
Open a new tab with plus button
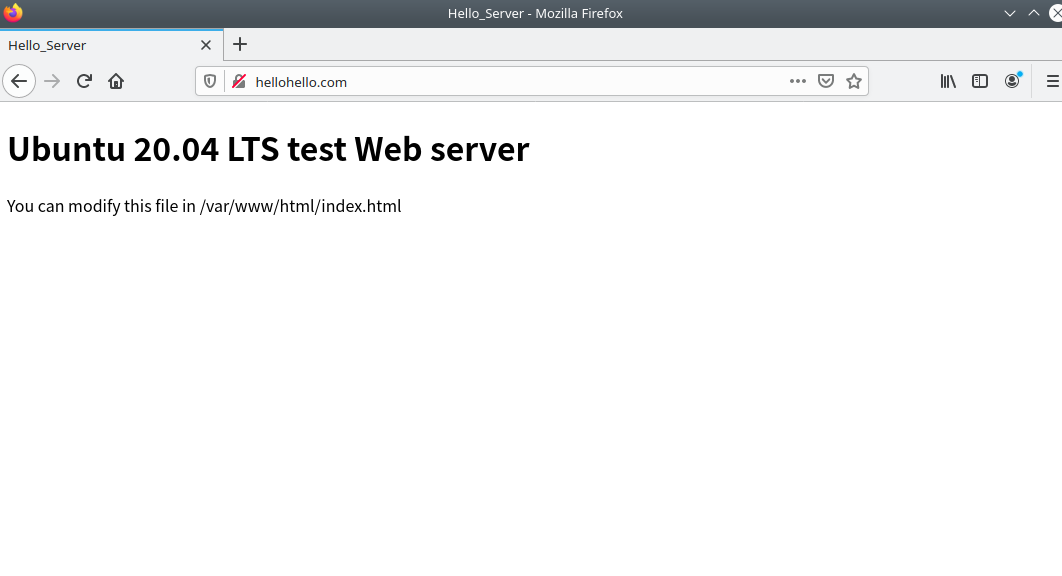coord(240,44)
